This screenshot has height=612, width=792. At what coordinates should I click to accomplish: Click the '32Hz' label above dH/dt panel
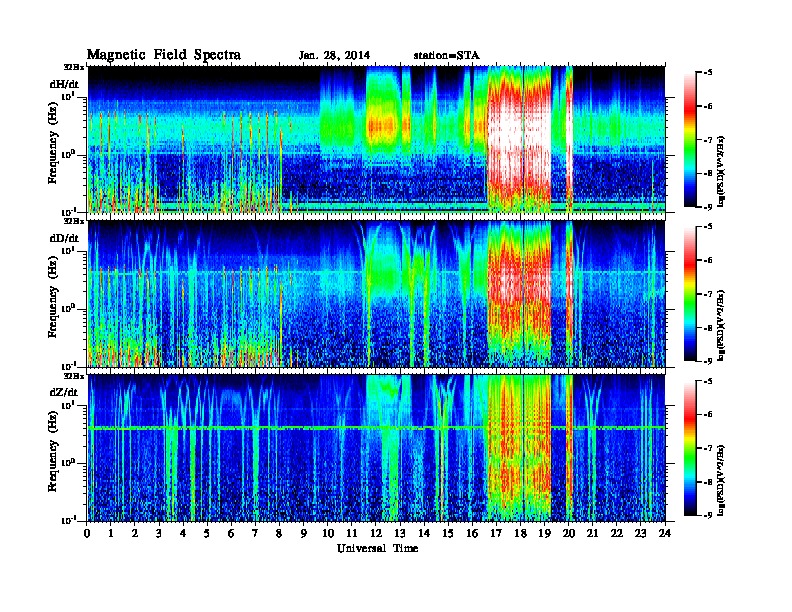tap(74, 67)
